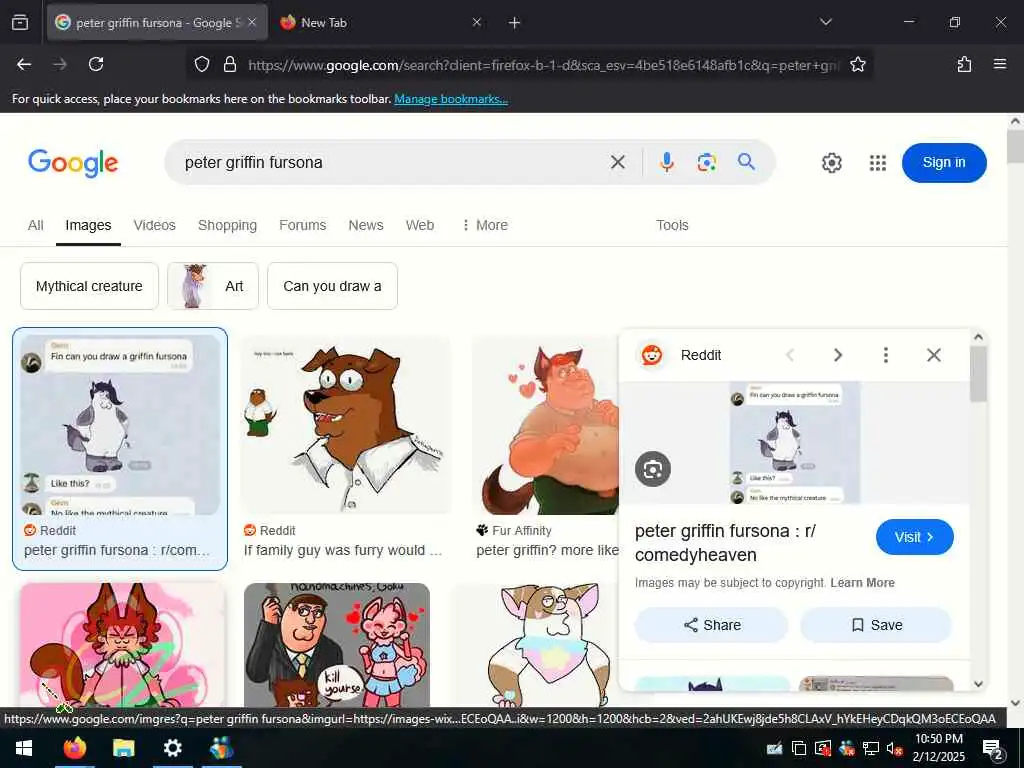
Task: Go to the Google logo homepage
Action: tap(73, 163)
